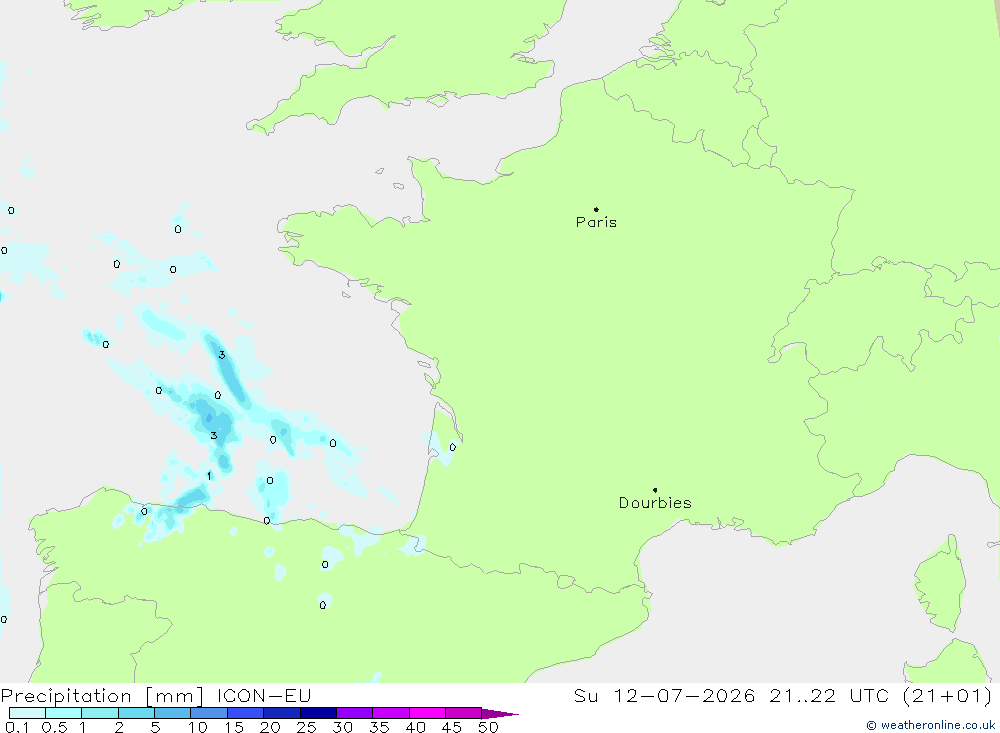Click the '10' legend scale number

pos(198,727)
